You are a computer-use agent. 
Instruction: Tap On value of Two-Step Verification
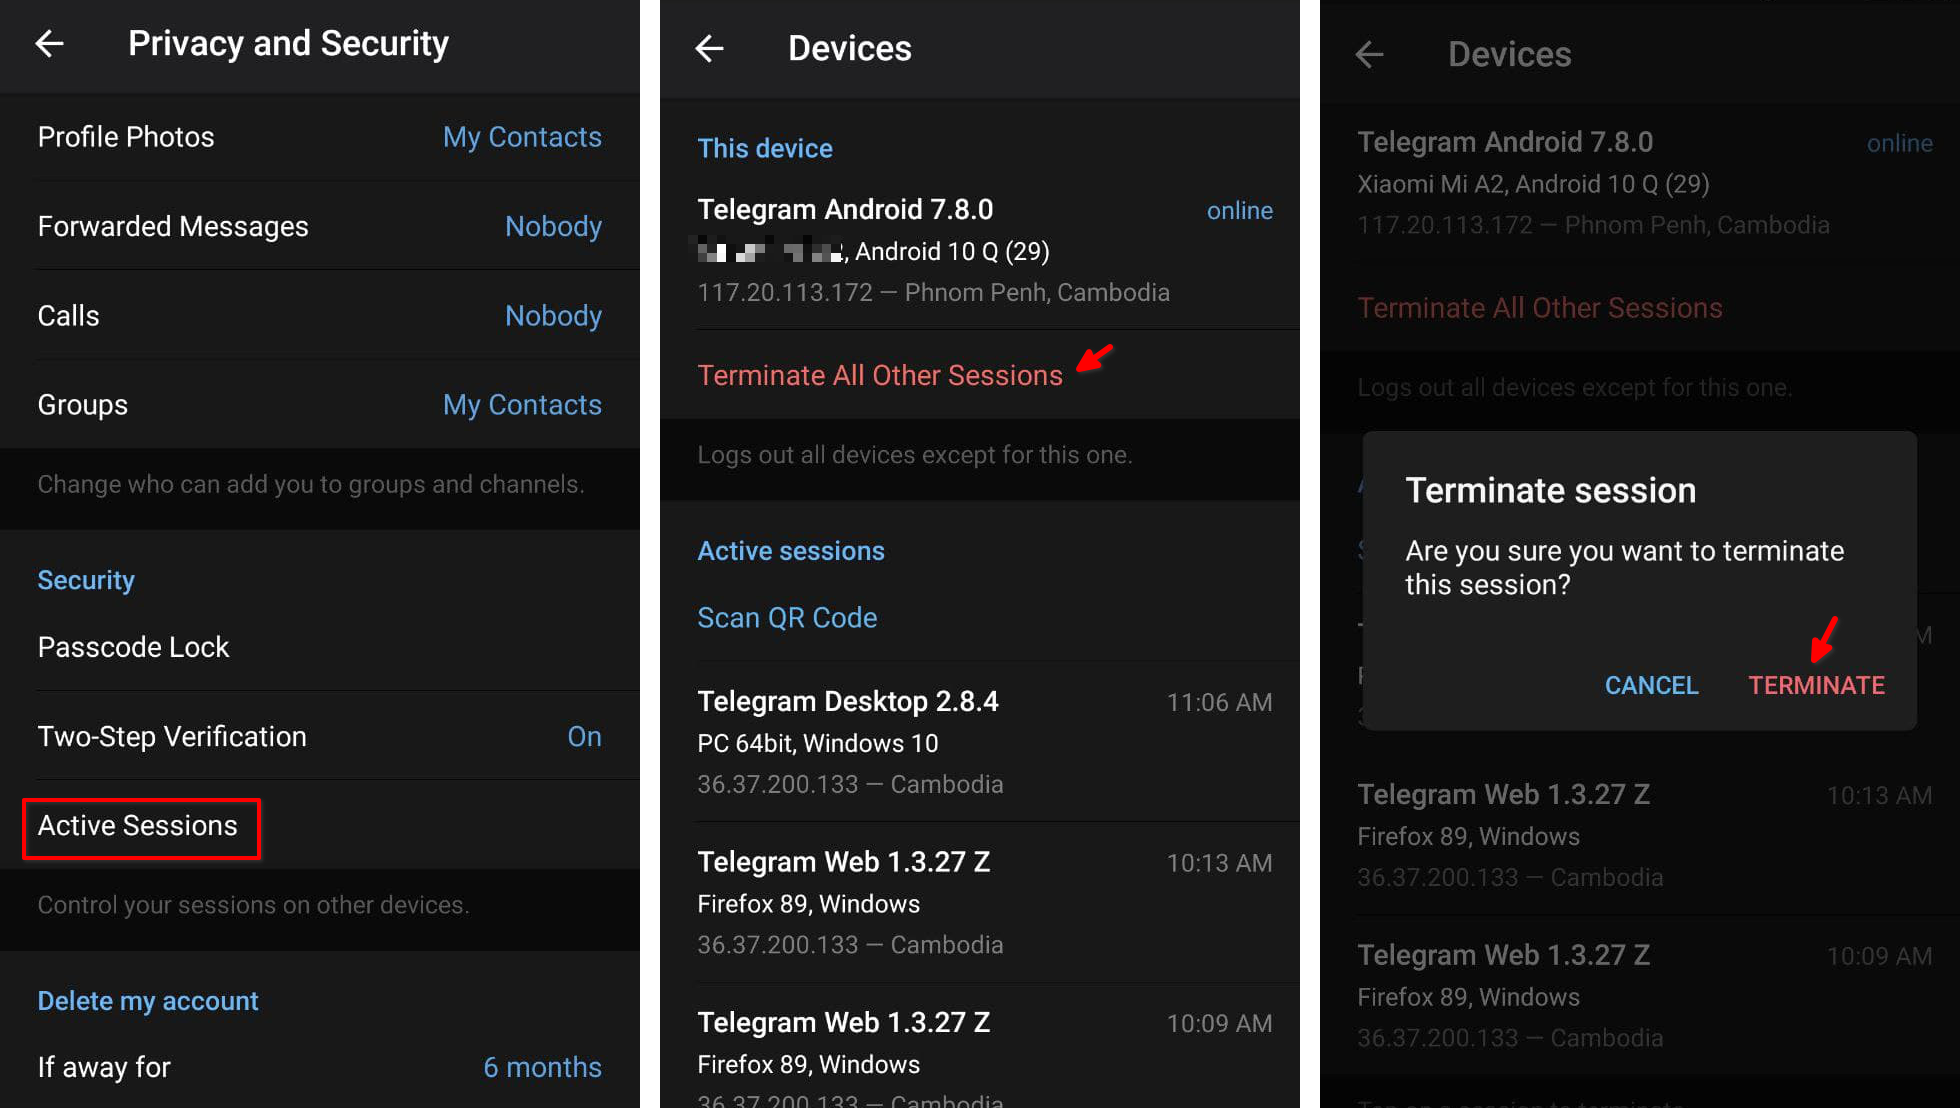[x=584, y=736]
